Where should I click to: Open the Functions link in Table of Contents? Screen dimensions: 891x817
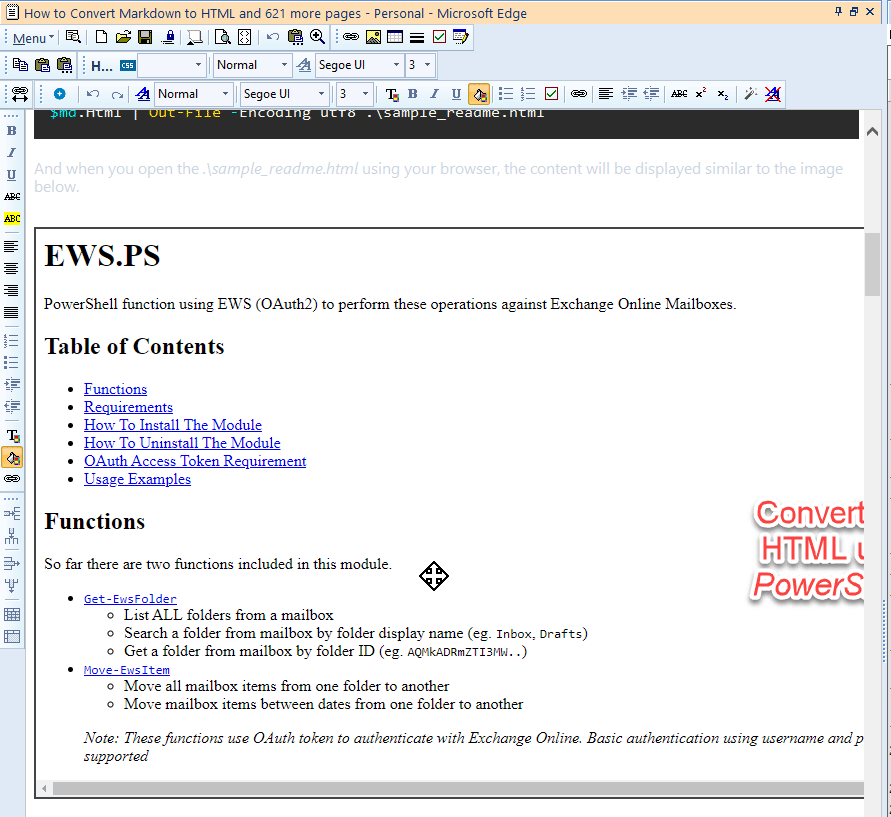115,389
